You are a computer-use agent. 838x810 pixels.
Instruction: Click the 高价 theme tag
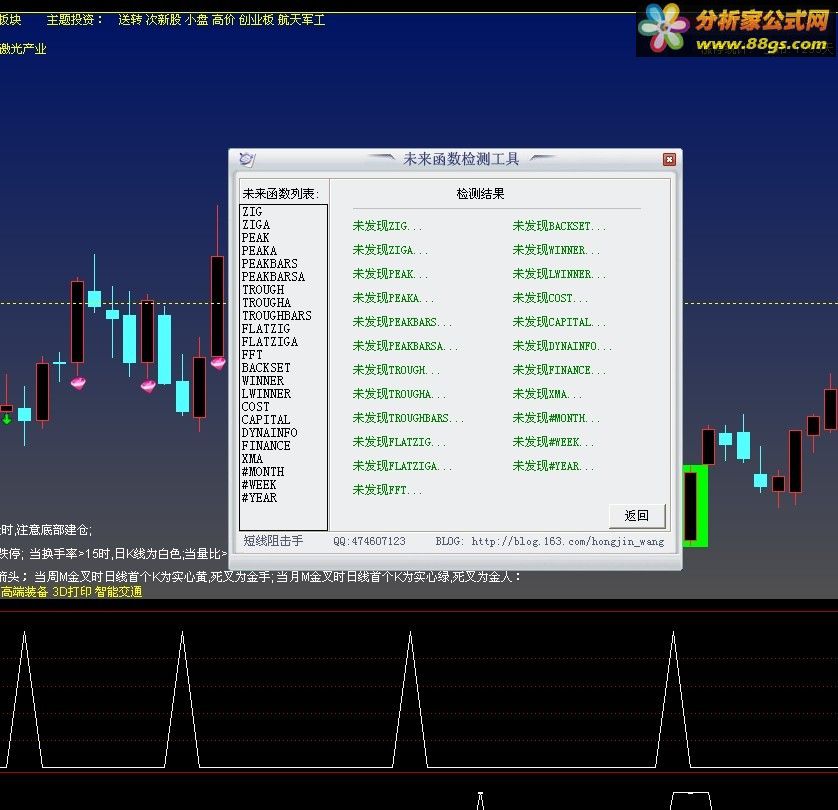point(223,20)
